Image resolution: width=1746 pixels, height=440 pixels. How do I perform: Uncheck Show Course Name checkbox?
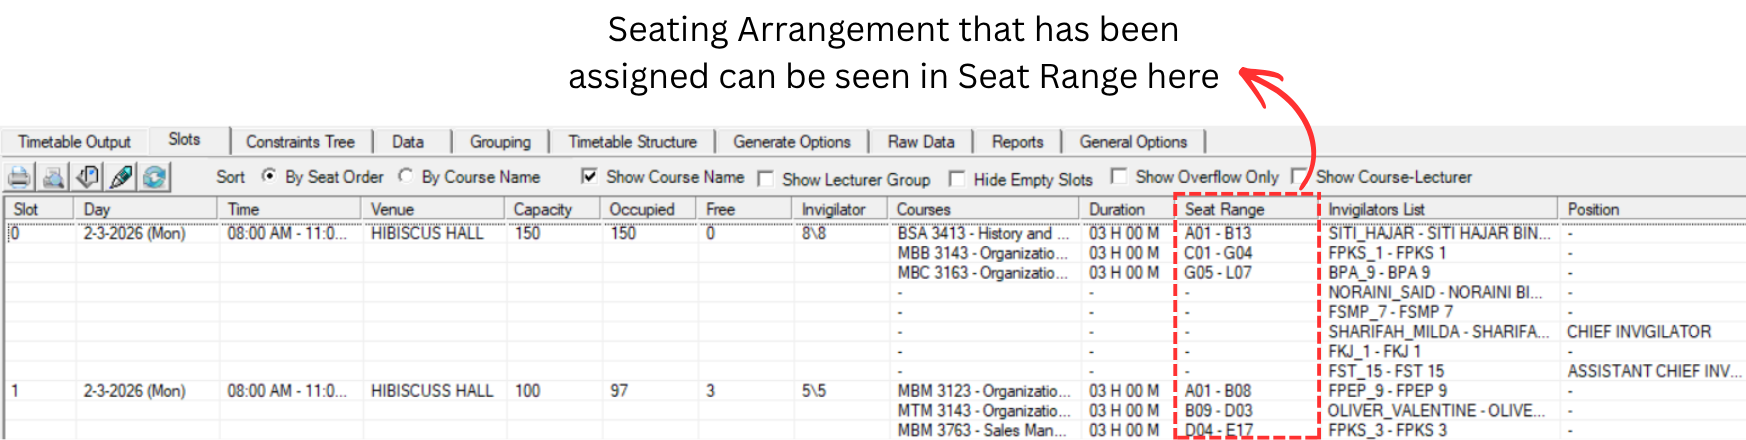pos(589,176)
